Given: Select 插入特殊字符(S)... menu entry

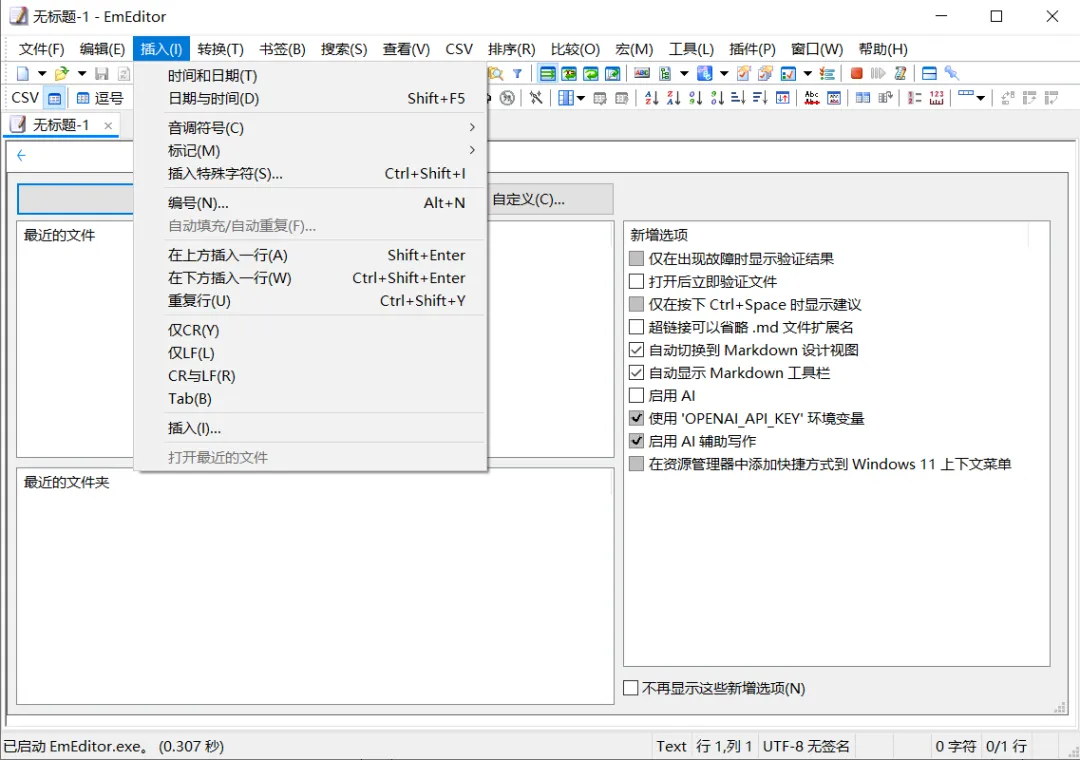Looking at the screenshot, I should [x=311, y=174].
